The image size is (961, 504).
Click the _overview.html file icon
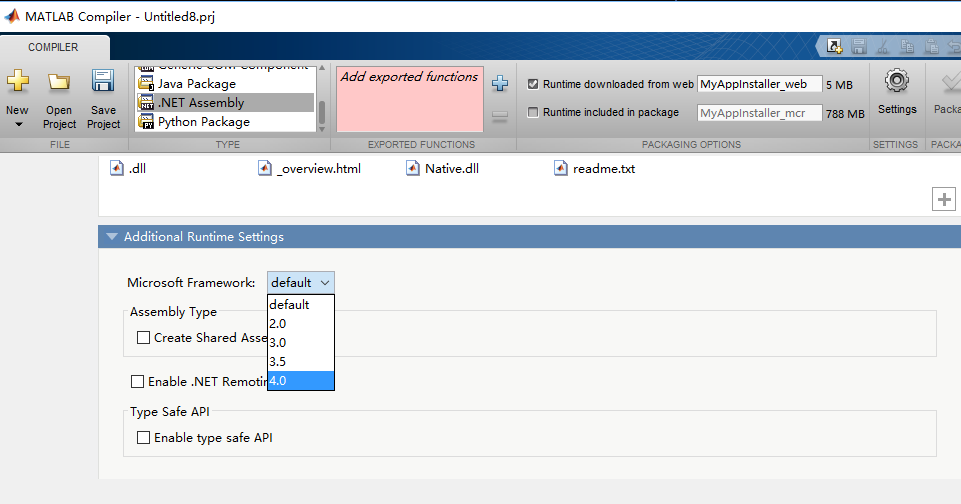tap(266, 169)
